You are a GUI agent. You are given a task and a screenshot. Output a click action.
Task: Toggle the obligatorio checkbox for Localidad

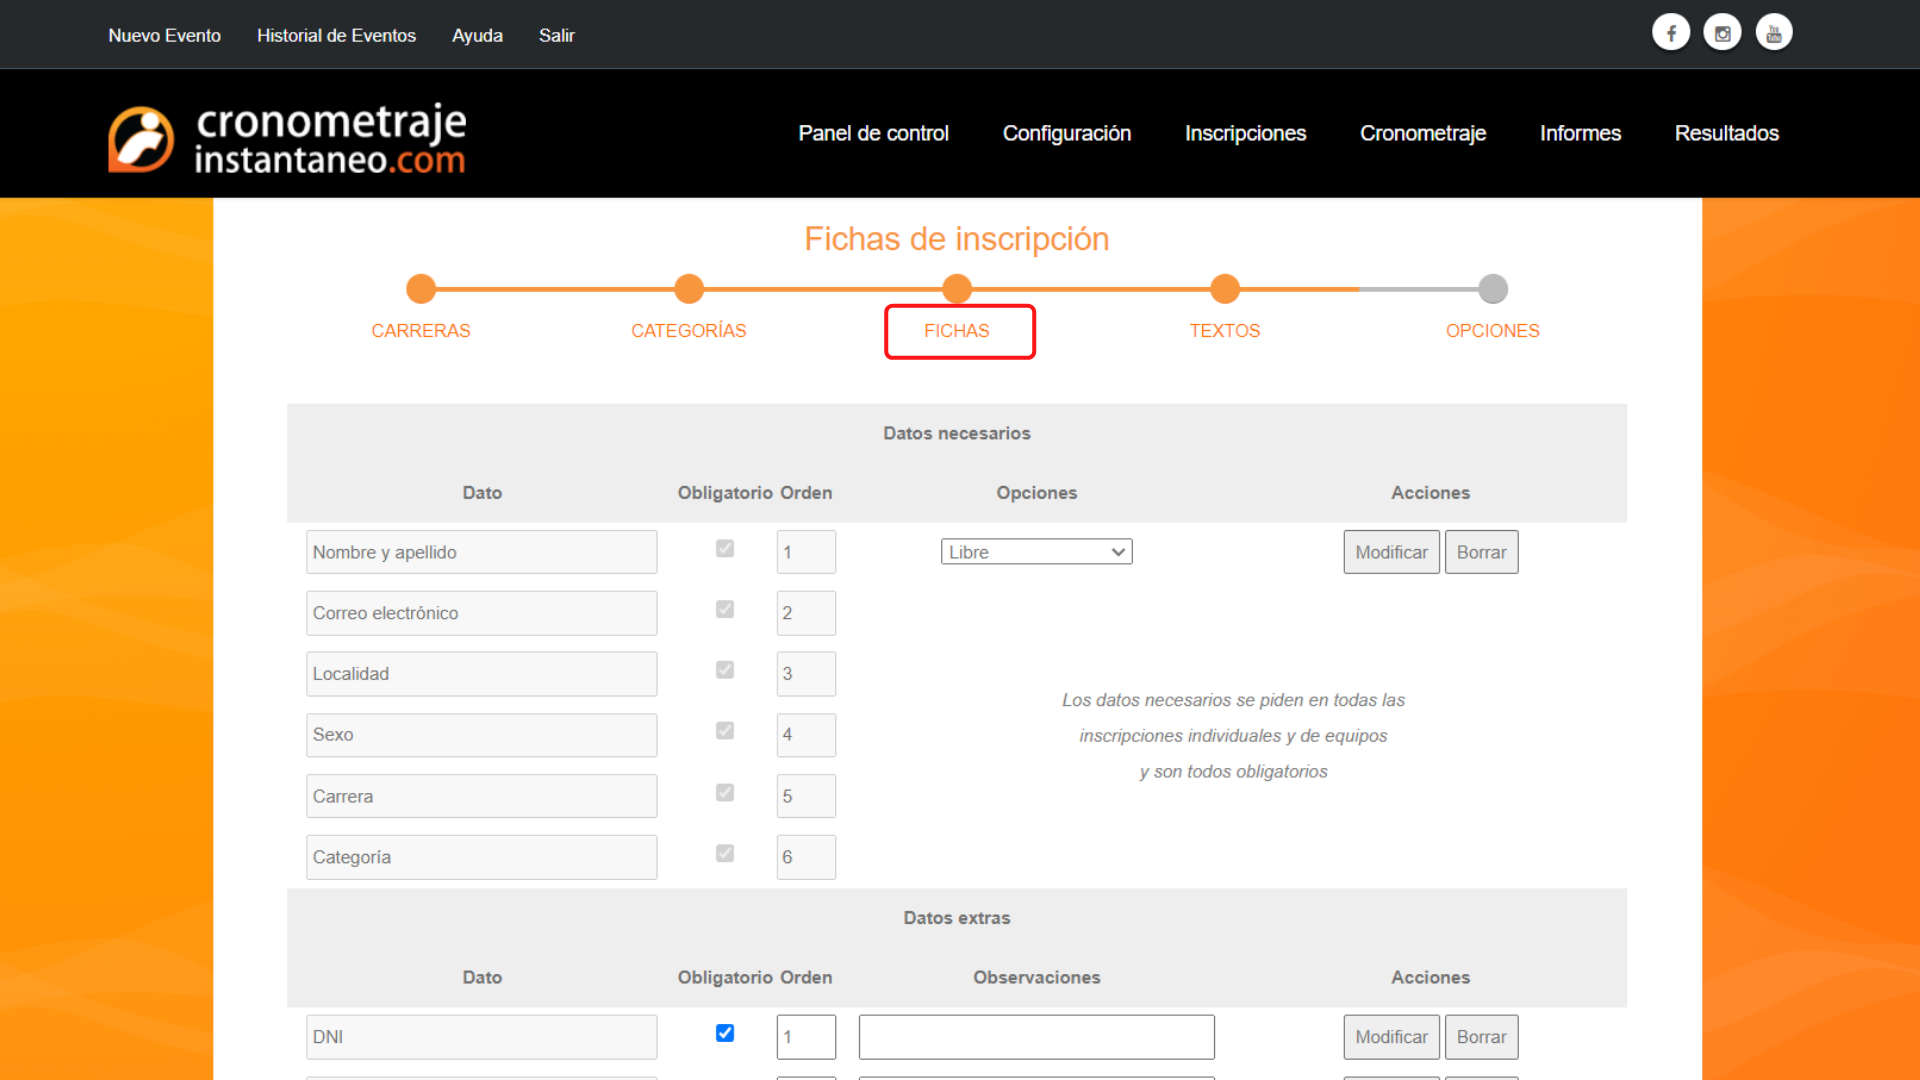click(x=724, y=670)
